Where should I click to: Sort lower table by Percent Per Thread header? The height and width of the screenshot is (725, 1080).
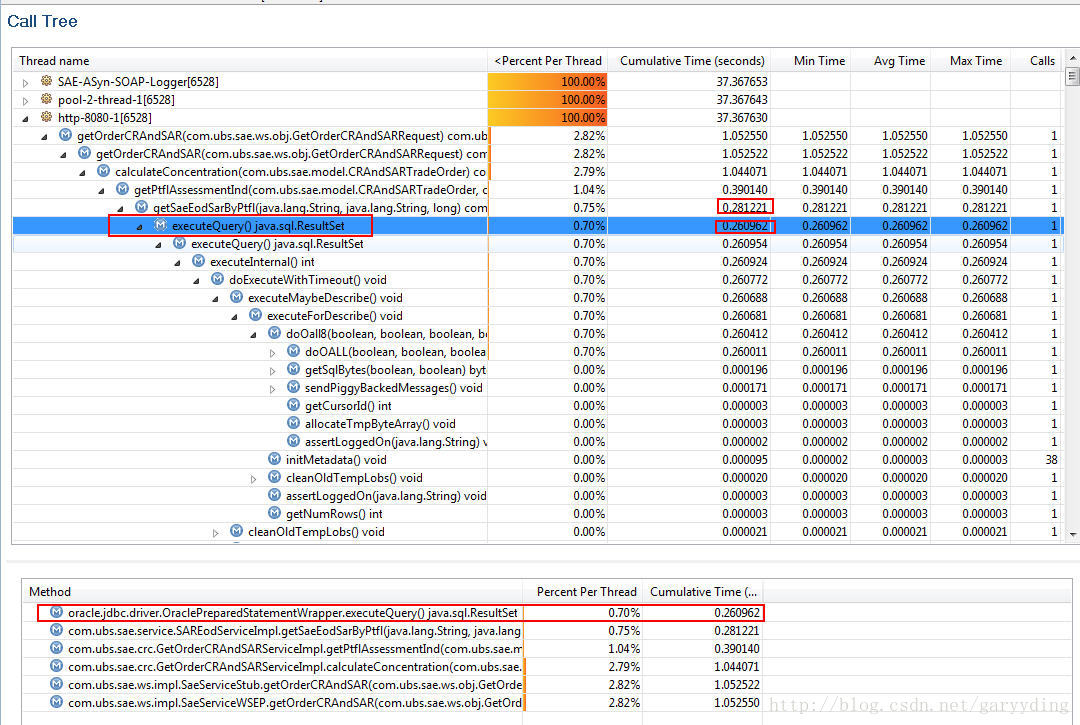tap(583, 591)
